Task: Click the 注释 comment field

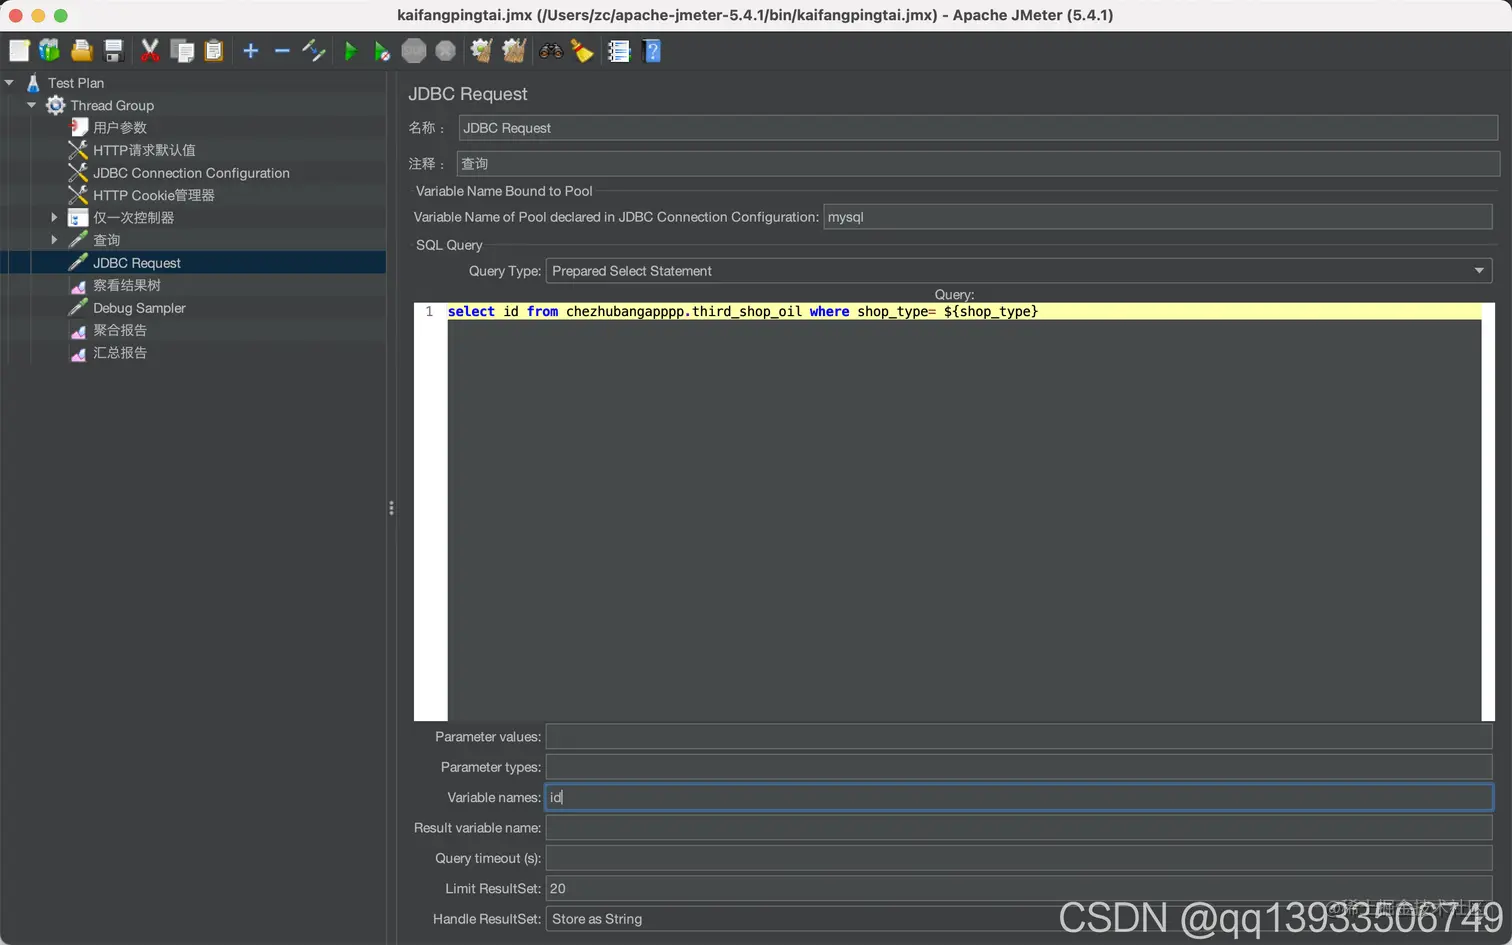Action: pyautogui.click(x=978, y=164)
